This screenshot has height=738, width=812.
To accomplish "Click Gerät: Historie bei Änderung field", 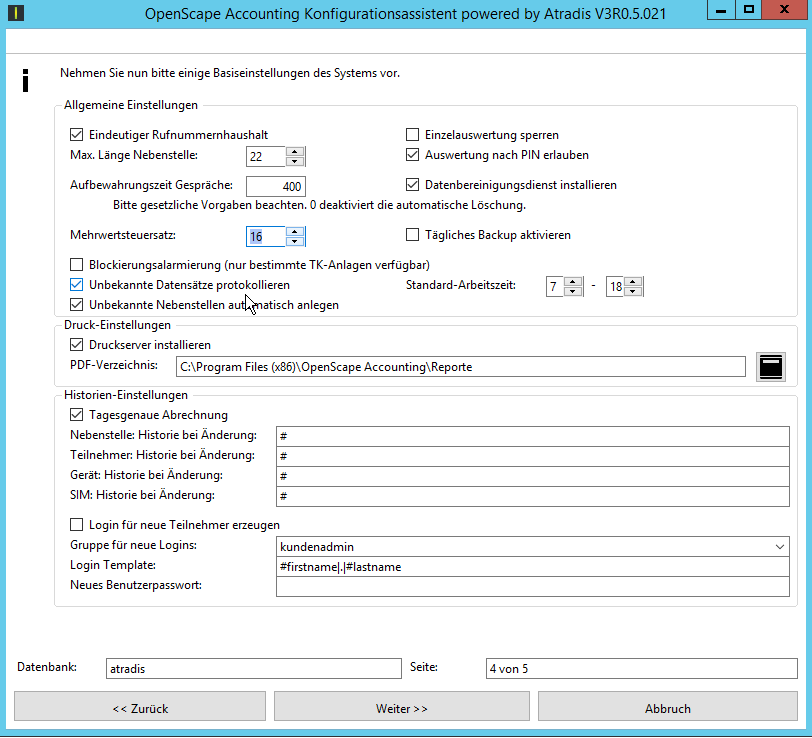I will 532,476.
